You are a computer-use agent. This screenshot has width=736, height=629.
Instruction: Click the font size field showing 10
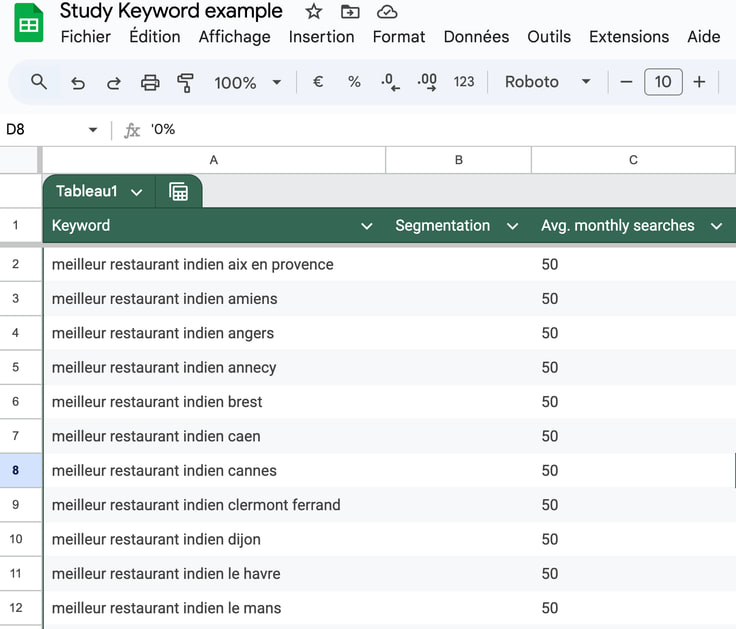pyautogui.click(x=663, y=82)
